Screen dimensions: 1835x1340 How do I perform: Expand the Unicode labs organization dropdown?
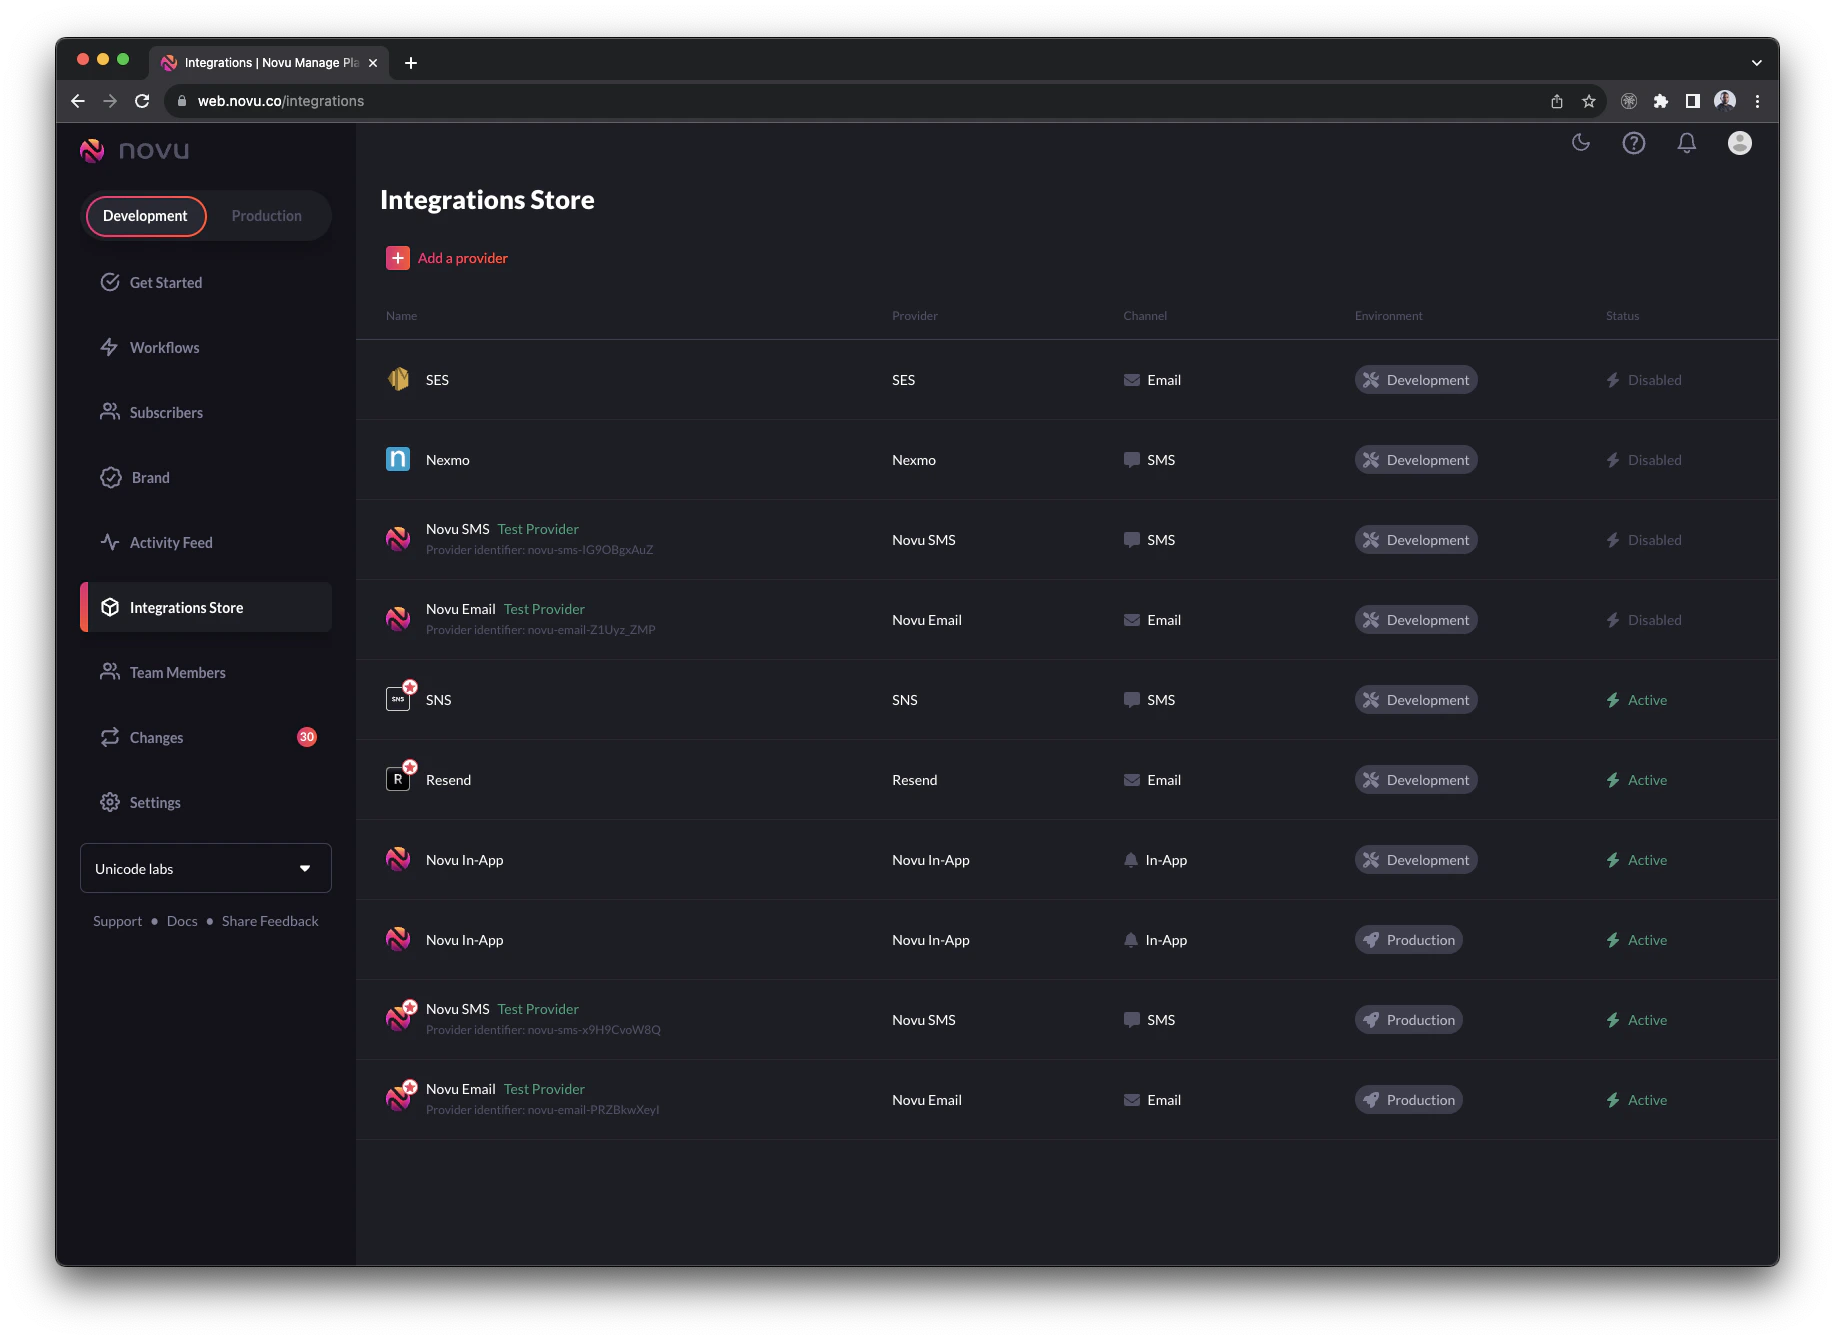[x=206, y=868]
